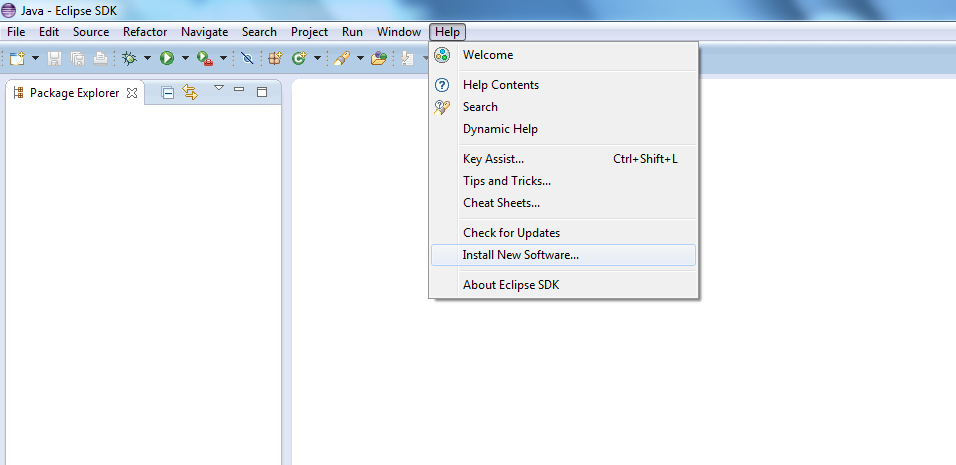
Task: Click the Help Search flashlight icon
Action: tap(442, 107)
